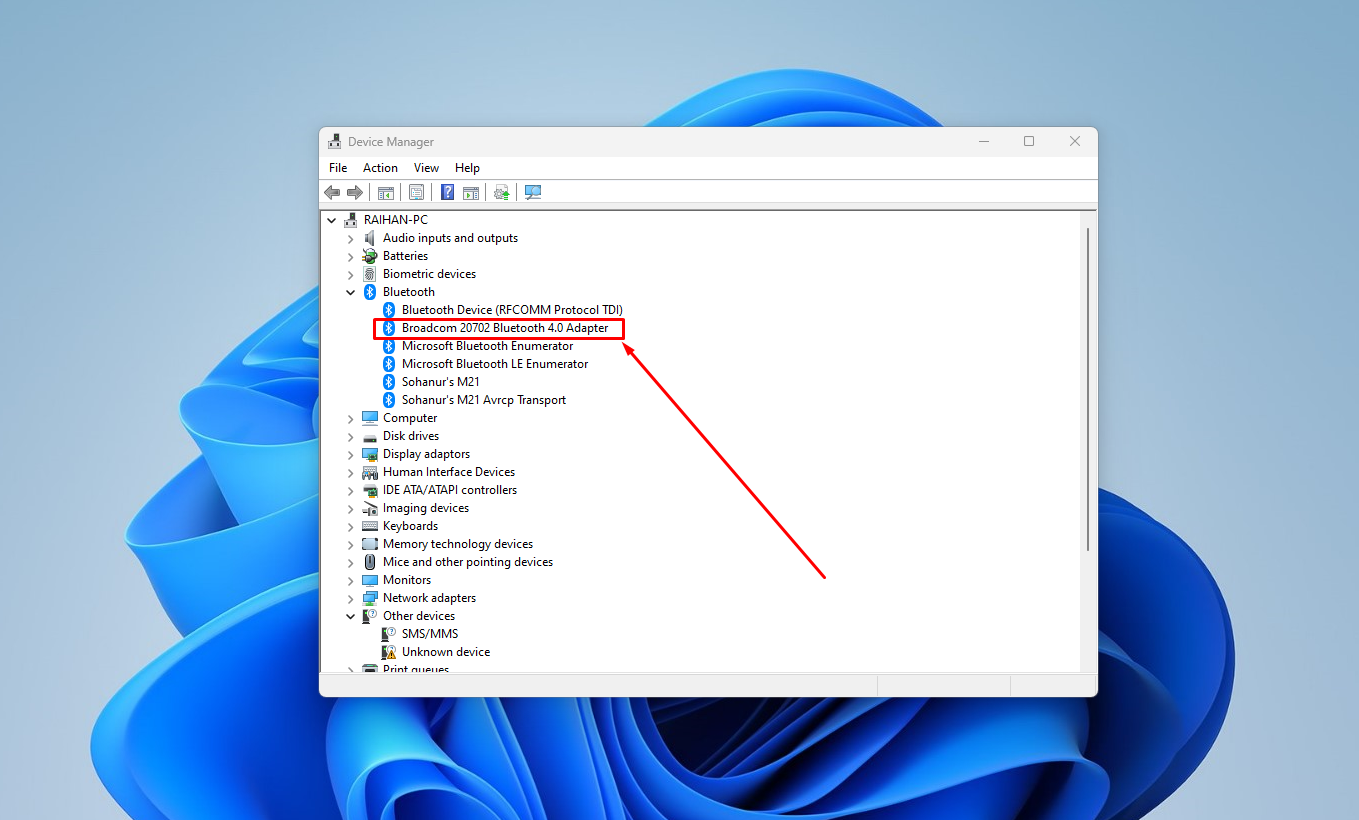Screen dimensions: 1359x820
Task: Expand the Computer category
Action: pos(350,418)
